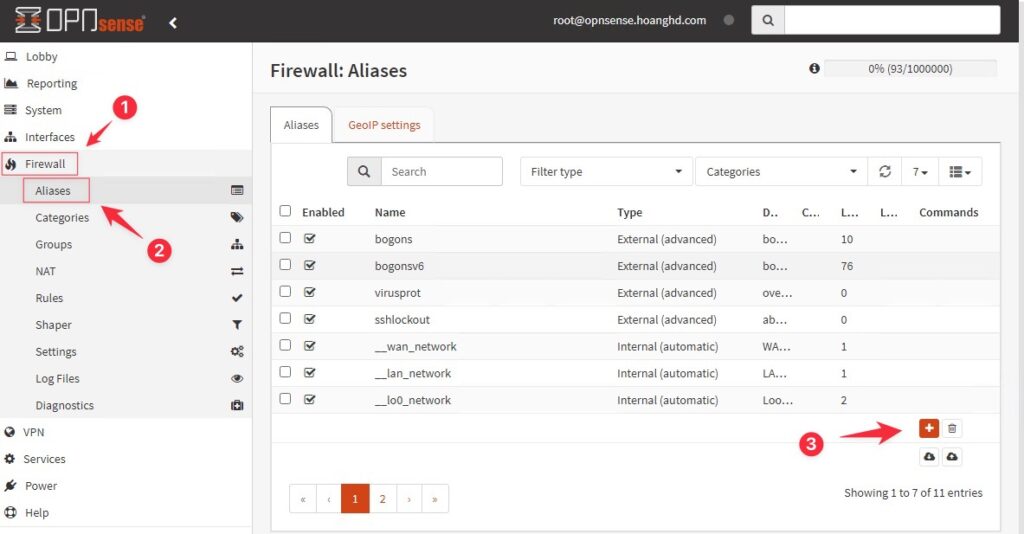1024x534 pixels.
Task: Click the magnifier icon in the top search bar
Action: (x=768, y=20)
